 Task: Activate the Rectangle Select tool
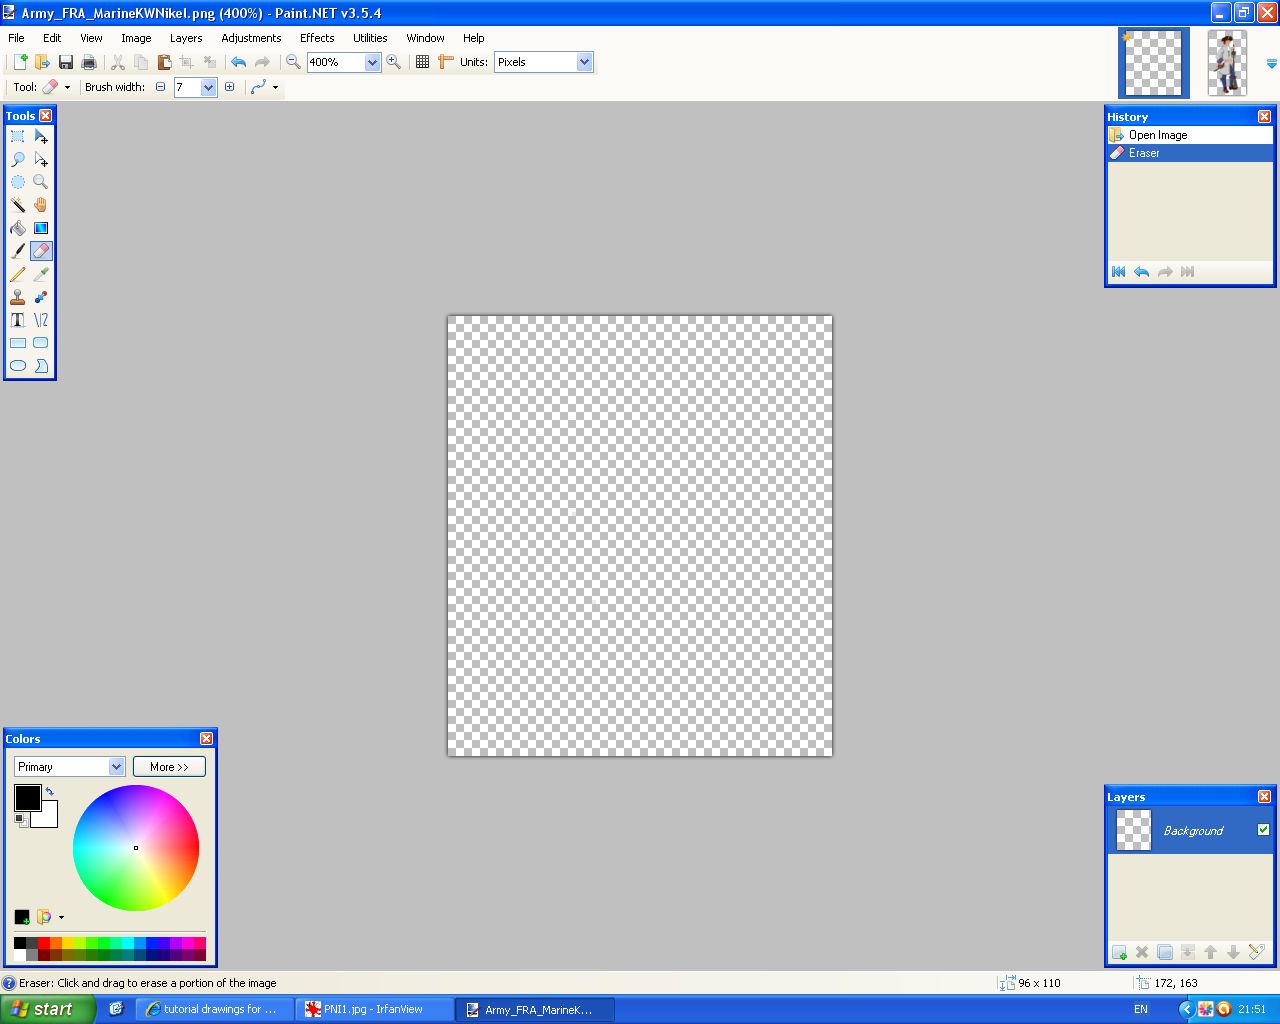[x=18, y=136]
